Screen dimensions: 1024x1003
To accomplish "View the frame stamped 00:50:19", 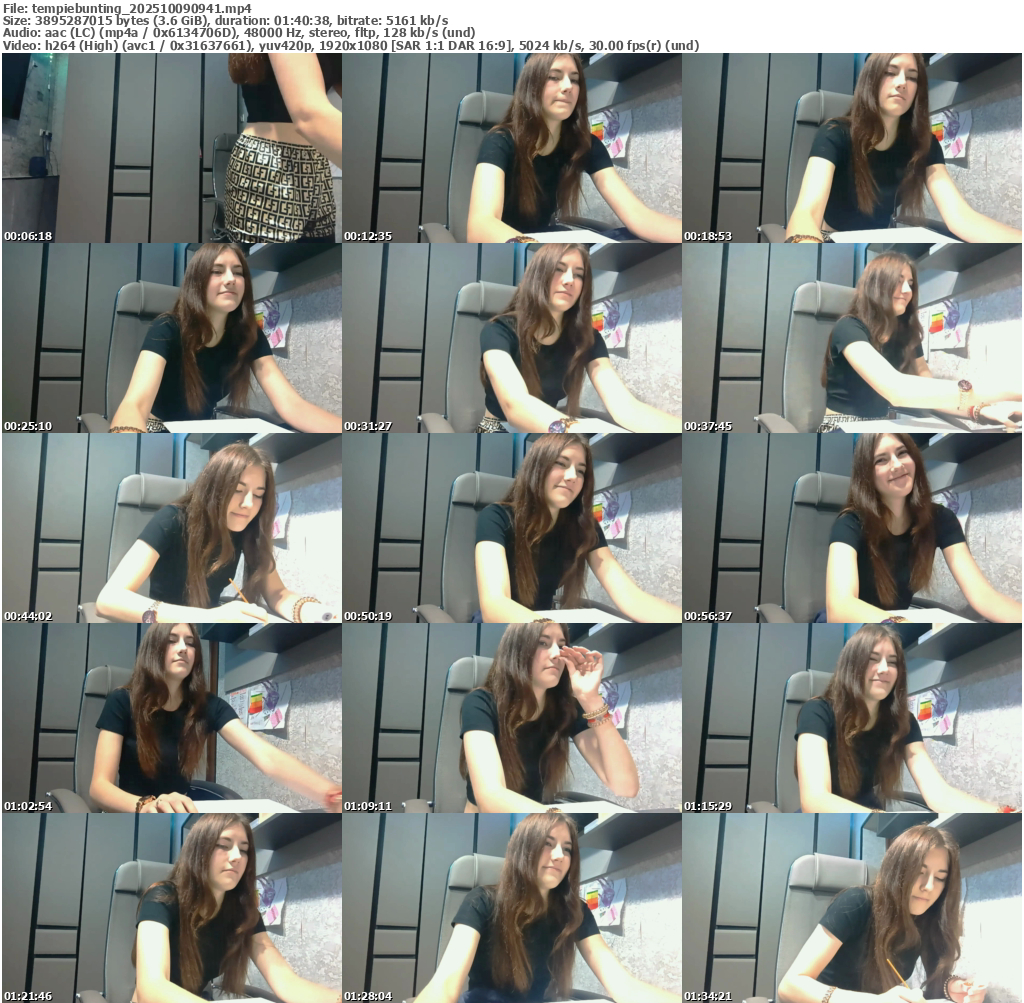I will tap(512, 528).
